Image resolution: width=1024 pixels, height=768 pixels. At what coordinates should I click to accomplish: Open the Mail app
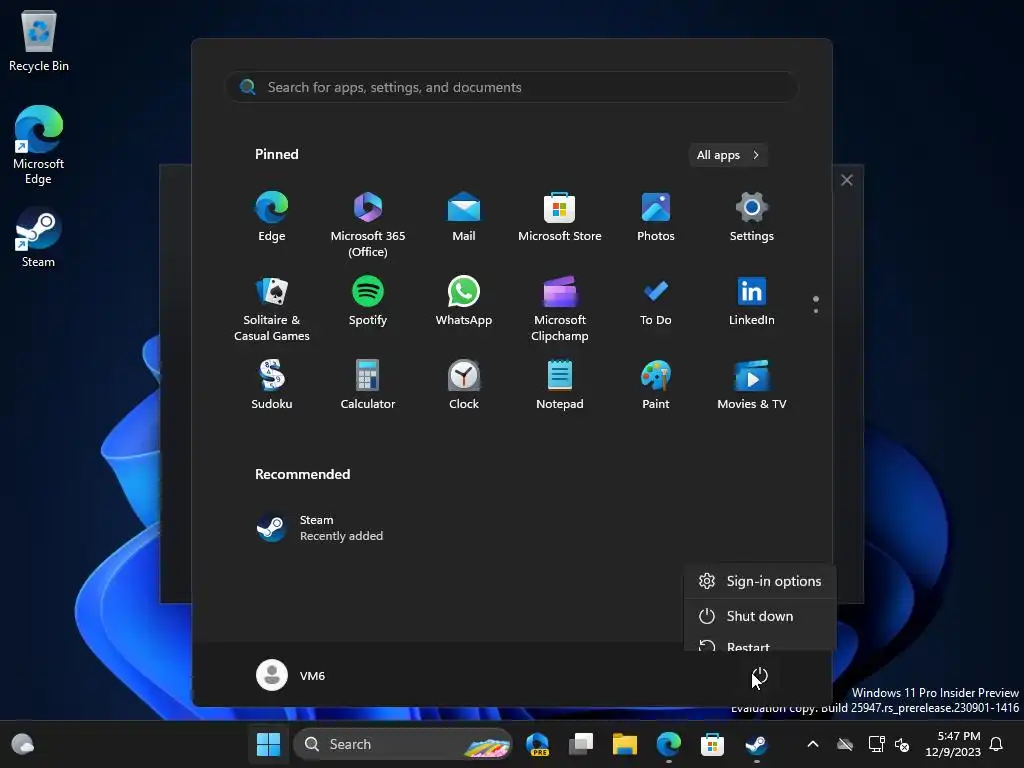tap(464, 217)
